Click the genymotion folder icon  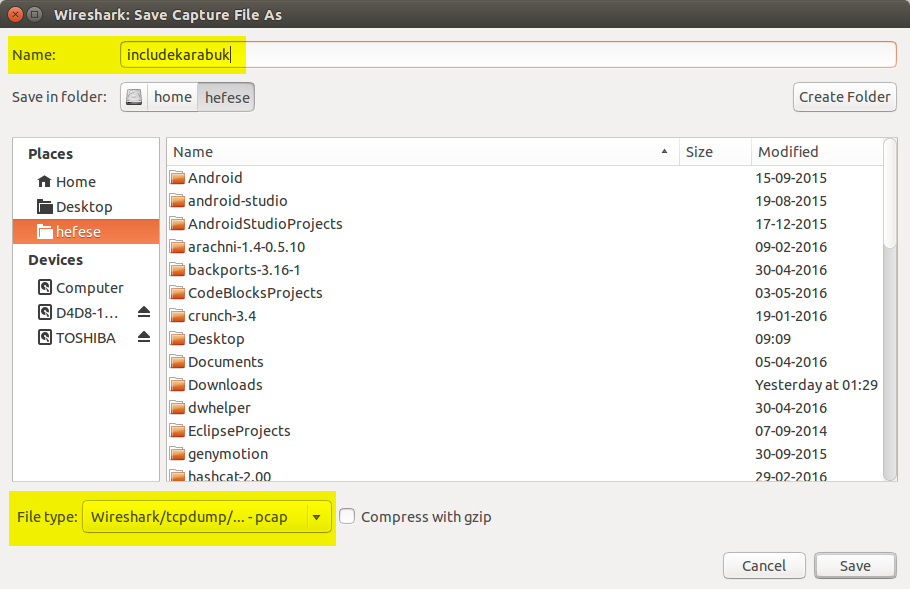pos(178,454)
